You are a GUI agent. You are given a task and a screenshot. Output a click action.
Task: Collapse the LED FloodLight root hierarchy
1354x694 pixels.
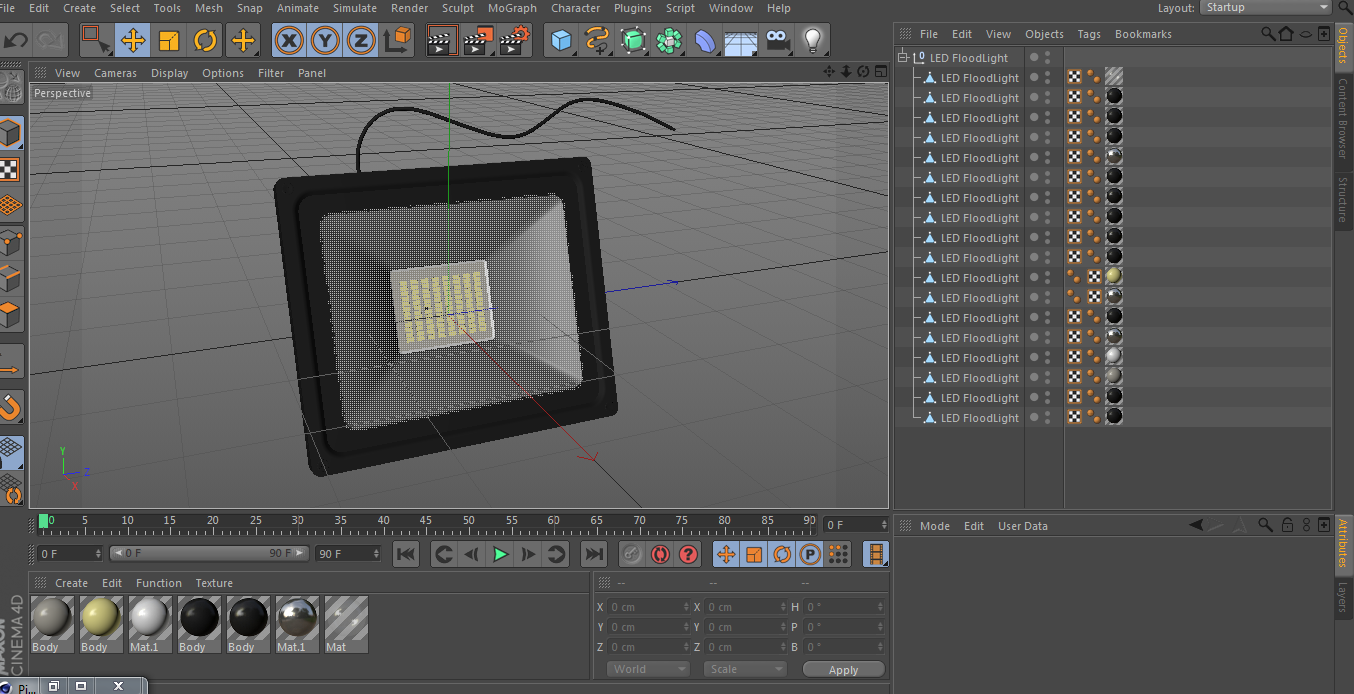pos(903,58)
